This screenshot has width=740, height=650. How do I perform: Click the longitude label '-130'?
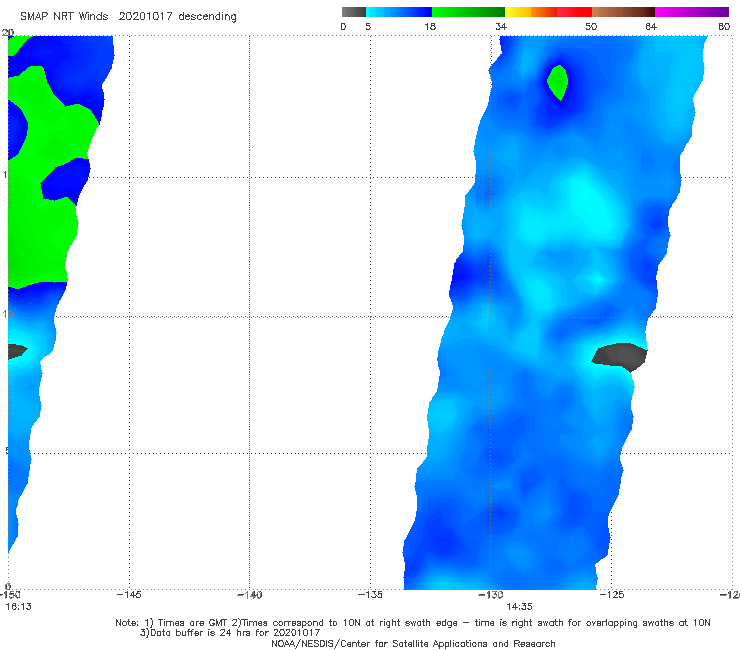click(490, 595)
